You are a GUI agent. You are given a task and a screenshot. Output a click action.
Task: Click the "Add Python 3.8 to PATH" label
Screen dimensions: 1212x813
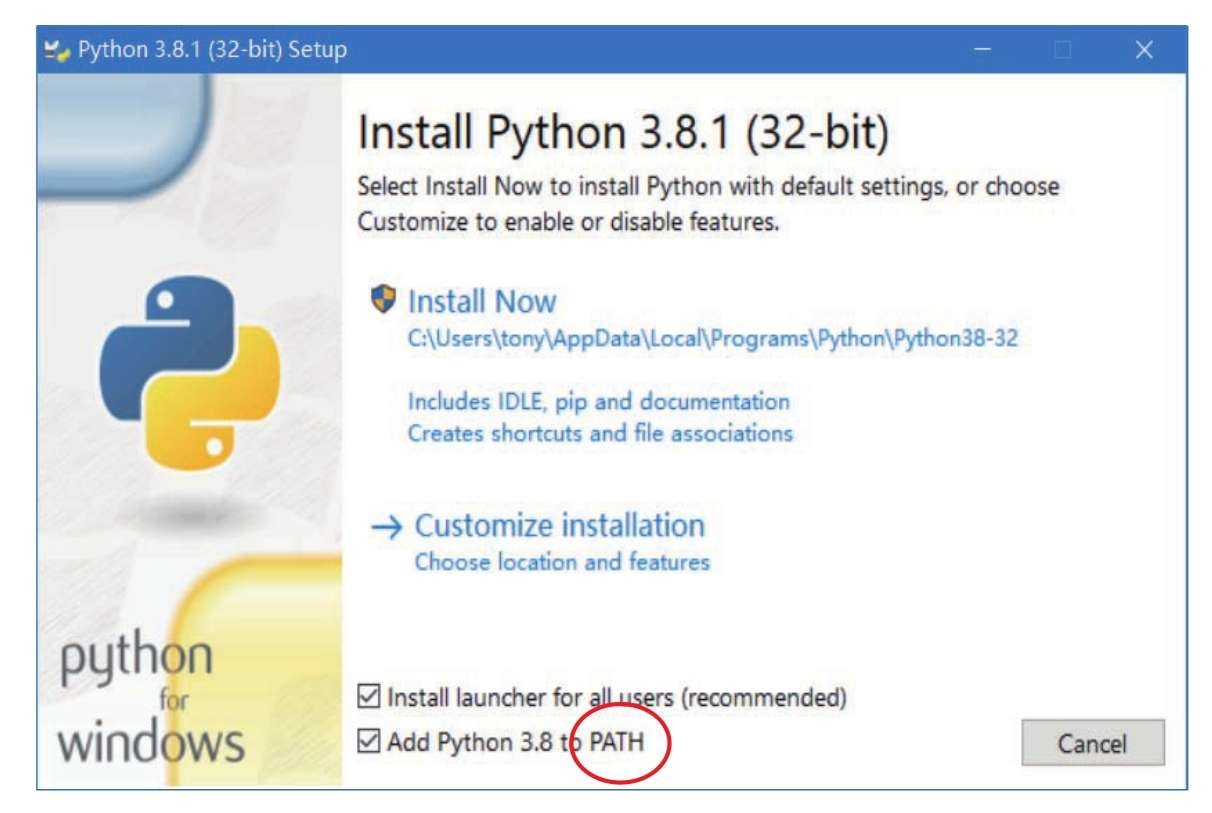coord(516,743)
